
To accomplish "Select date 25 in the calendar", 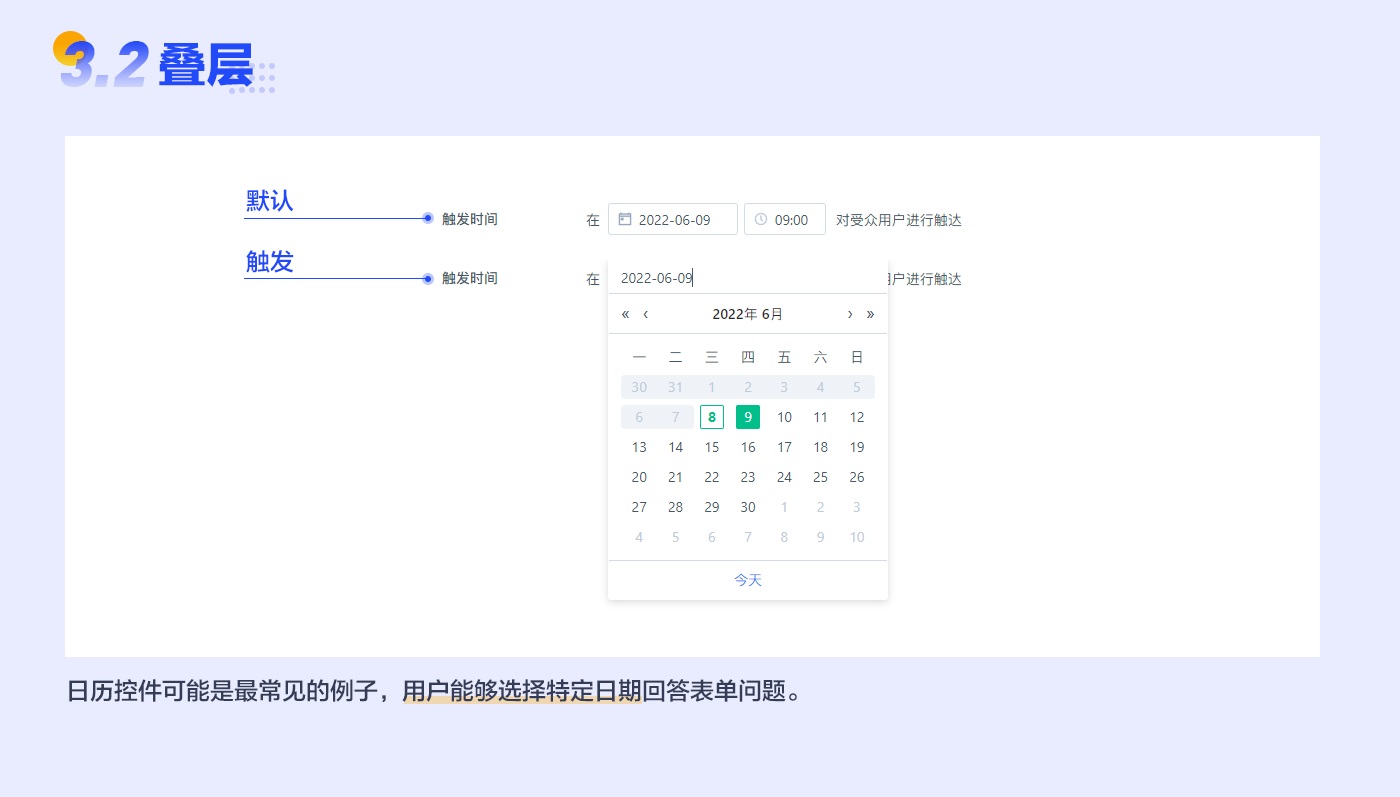I will tap(820, 477).
